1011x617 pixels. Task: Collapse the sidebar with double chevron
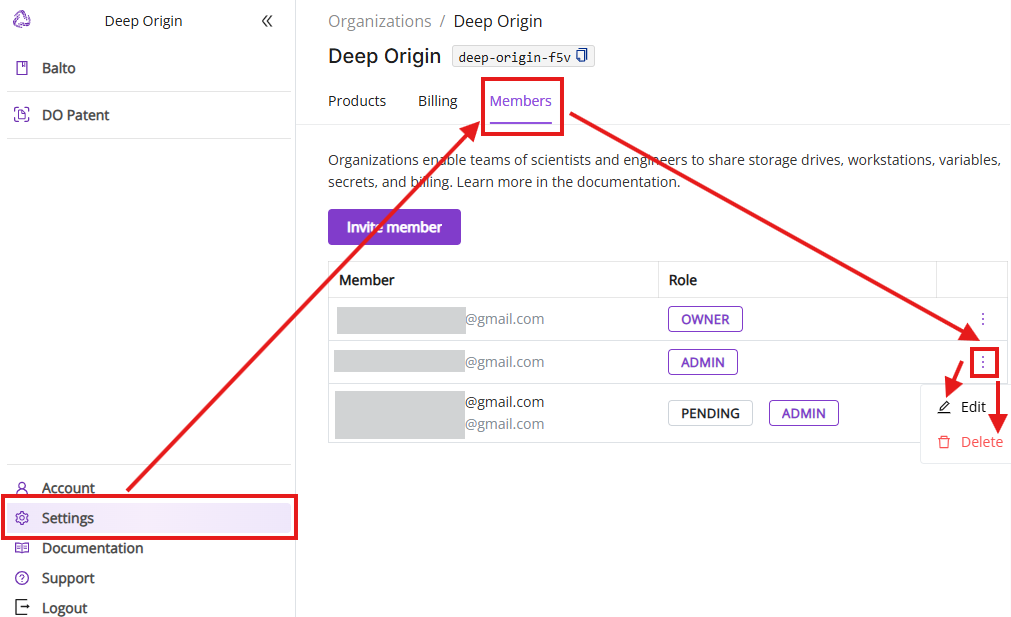267,21
